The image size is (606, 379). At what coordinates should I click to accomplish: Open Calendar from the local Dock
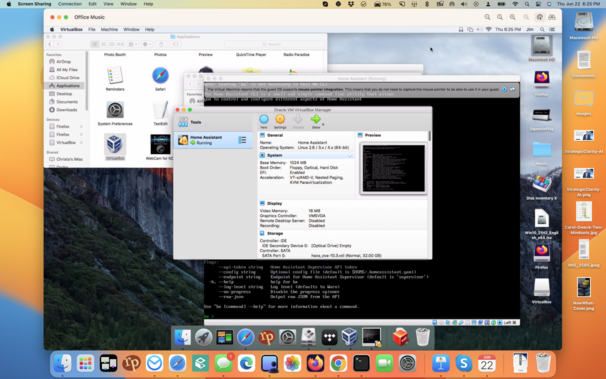[487, 363]
